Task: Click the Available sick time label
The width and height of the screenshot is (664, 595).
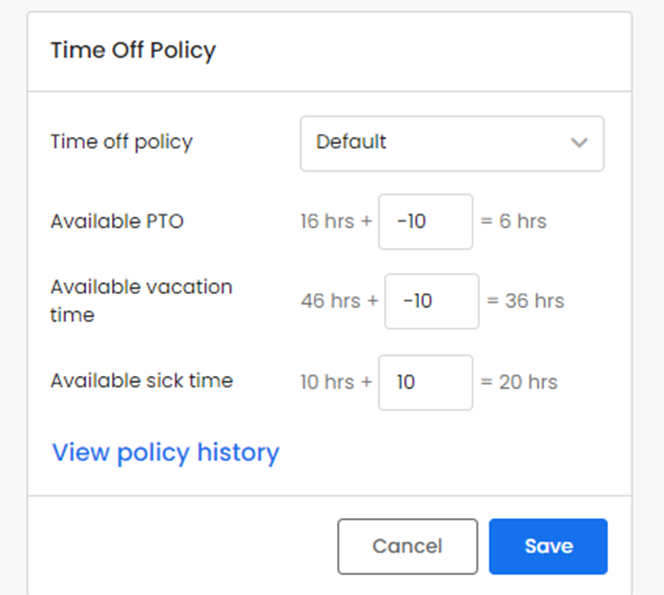Action: (141, 380)
